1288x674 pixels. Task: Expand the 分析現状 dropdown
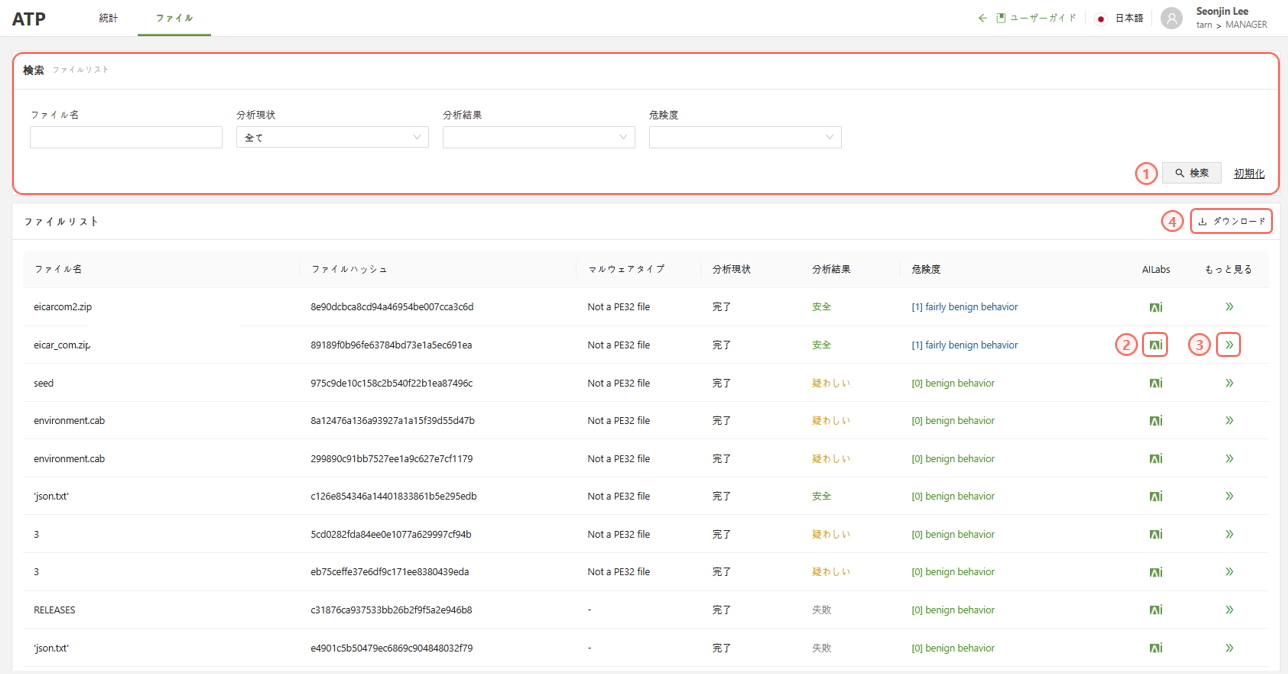(332, 138)
